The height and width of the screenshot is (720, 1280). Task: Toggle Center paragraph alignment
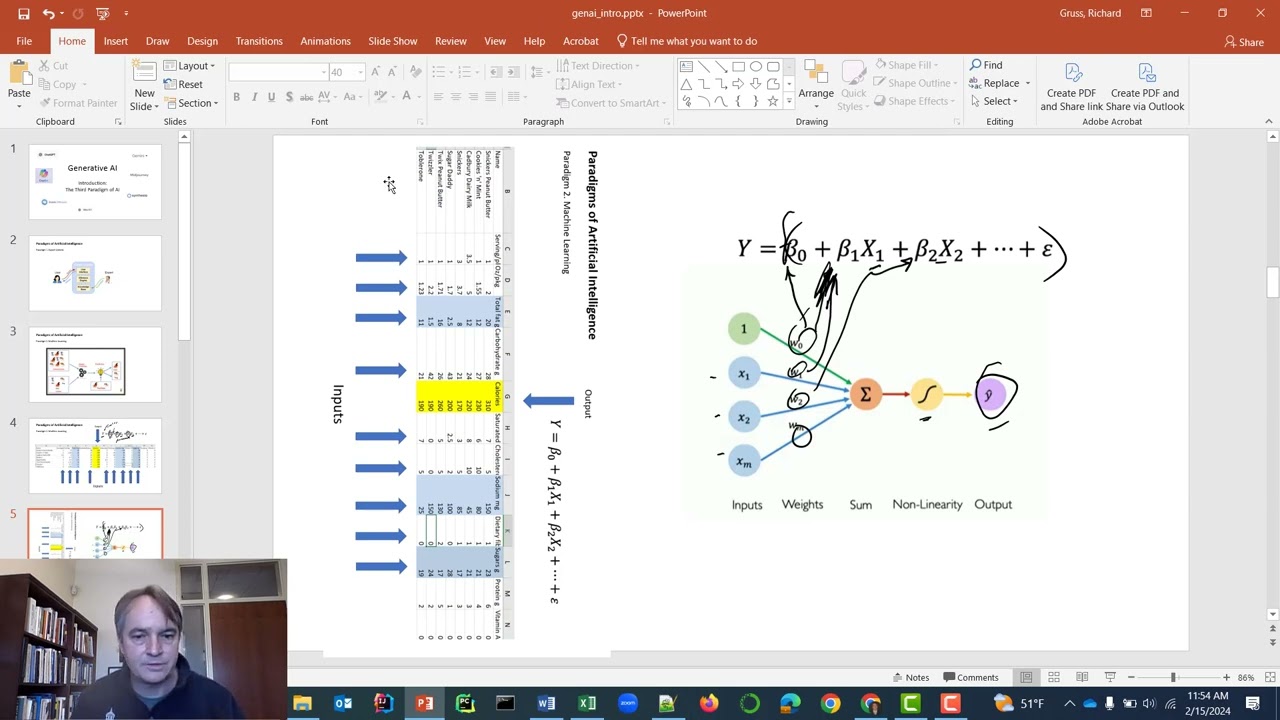coord(456,97)
